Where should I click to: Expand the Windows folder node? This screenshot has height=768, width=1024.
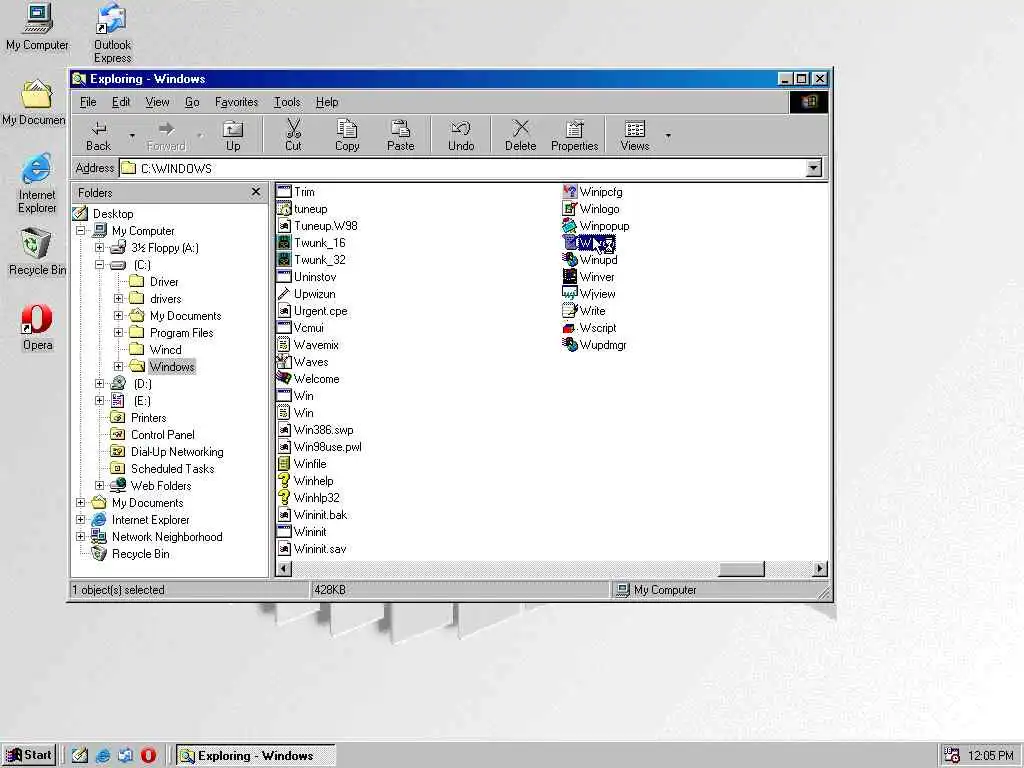(x=118, y=366)
